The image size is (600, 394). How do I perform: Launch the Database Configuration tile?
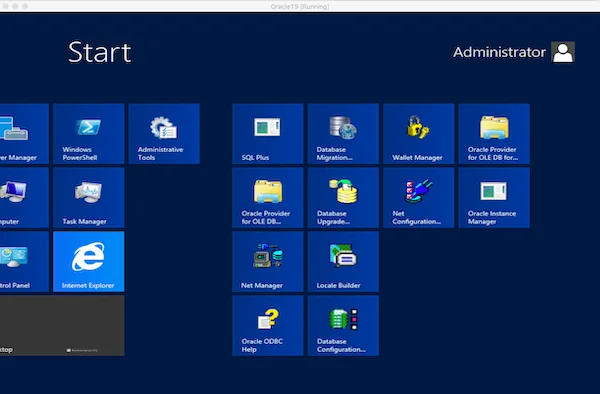click(x=343, y=325)
